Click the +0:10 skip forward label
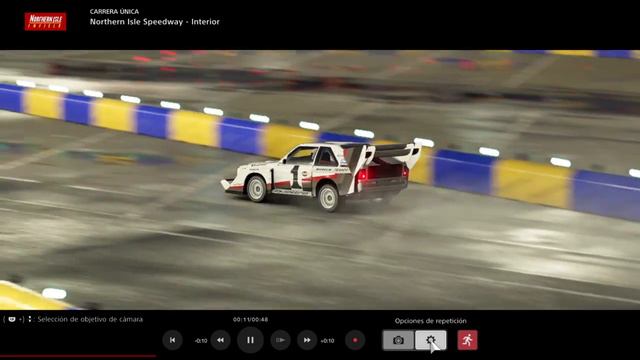This screenshot has height=360, width=640. [x=327, y=340]
